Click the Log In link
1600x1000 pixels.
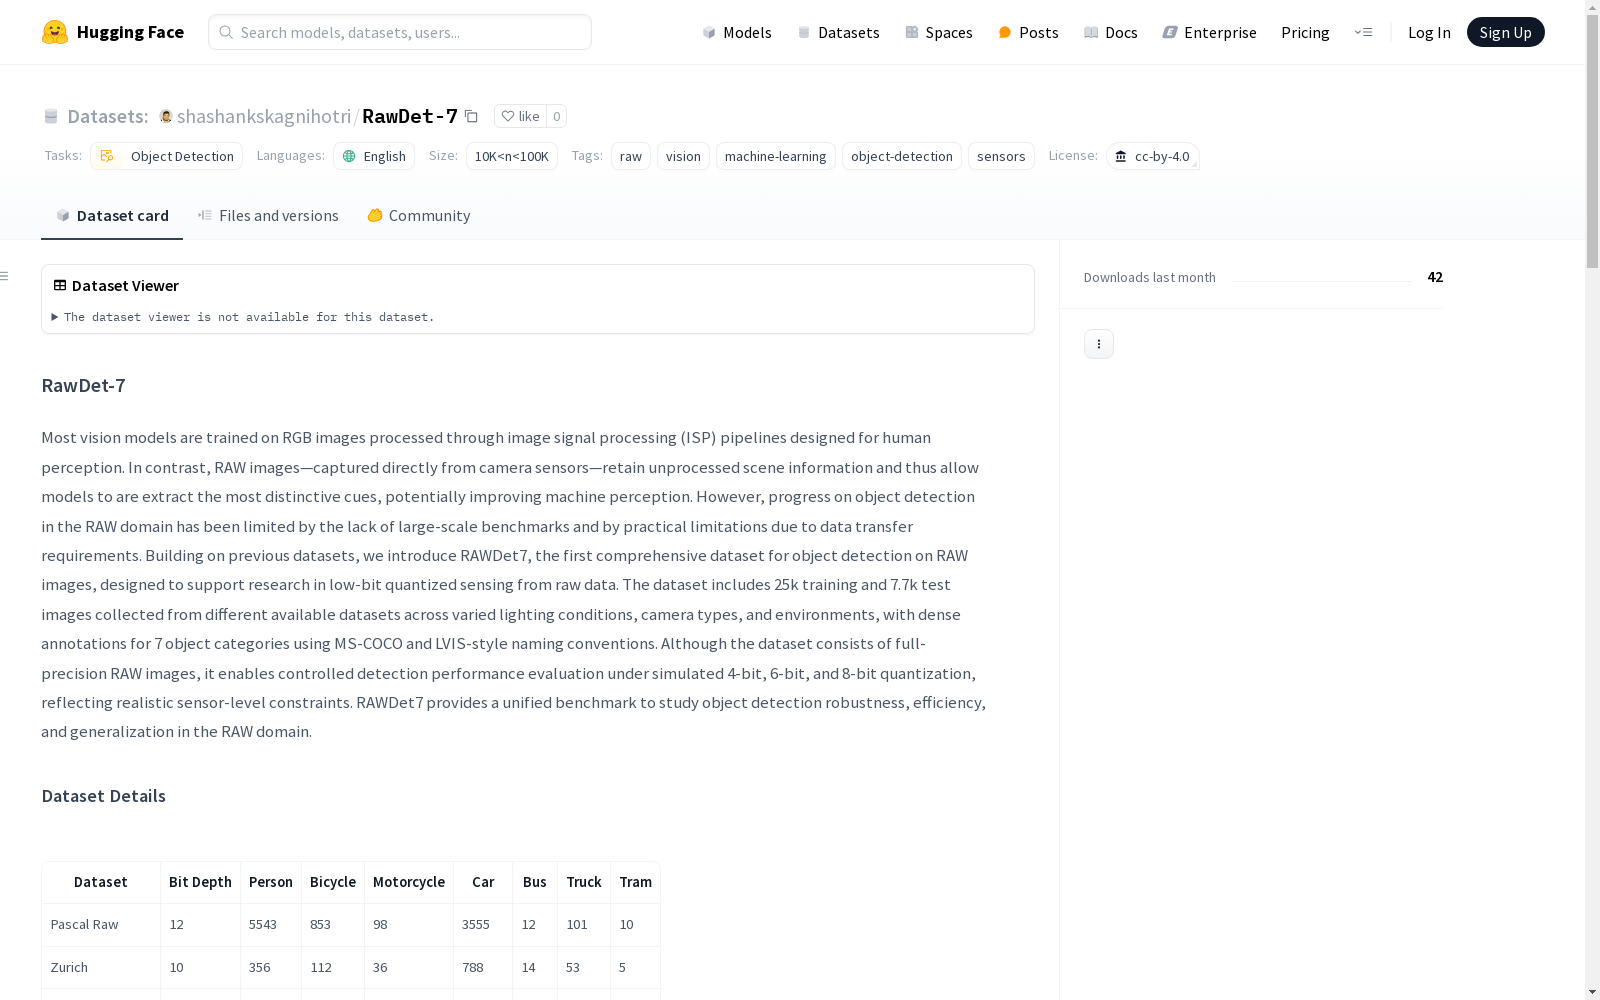[1429, 32]
